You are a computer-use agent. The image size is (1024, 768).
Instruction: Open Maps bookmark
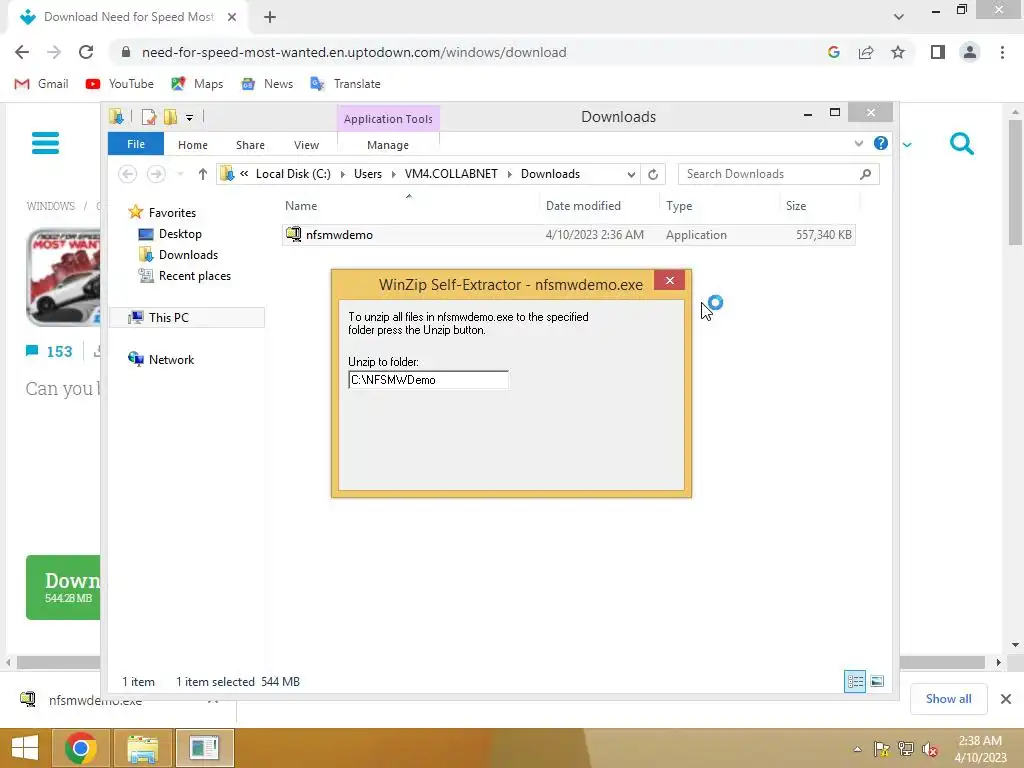tap(197, 84)
